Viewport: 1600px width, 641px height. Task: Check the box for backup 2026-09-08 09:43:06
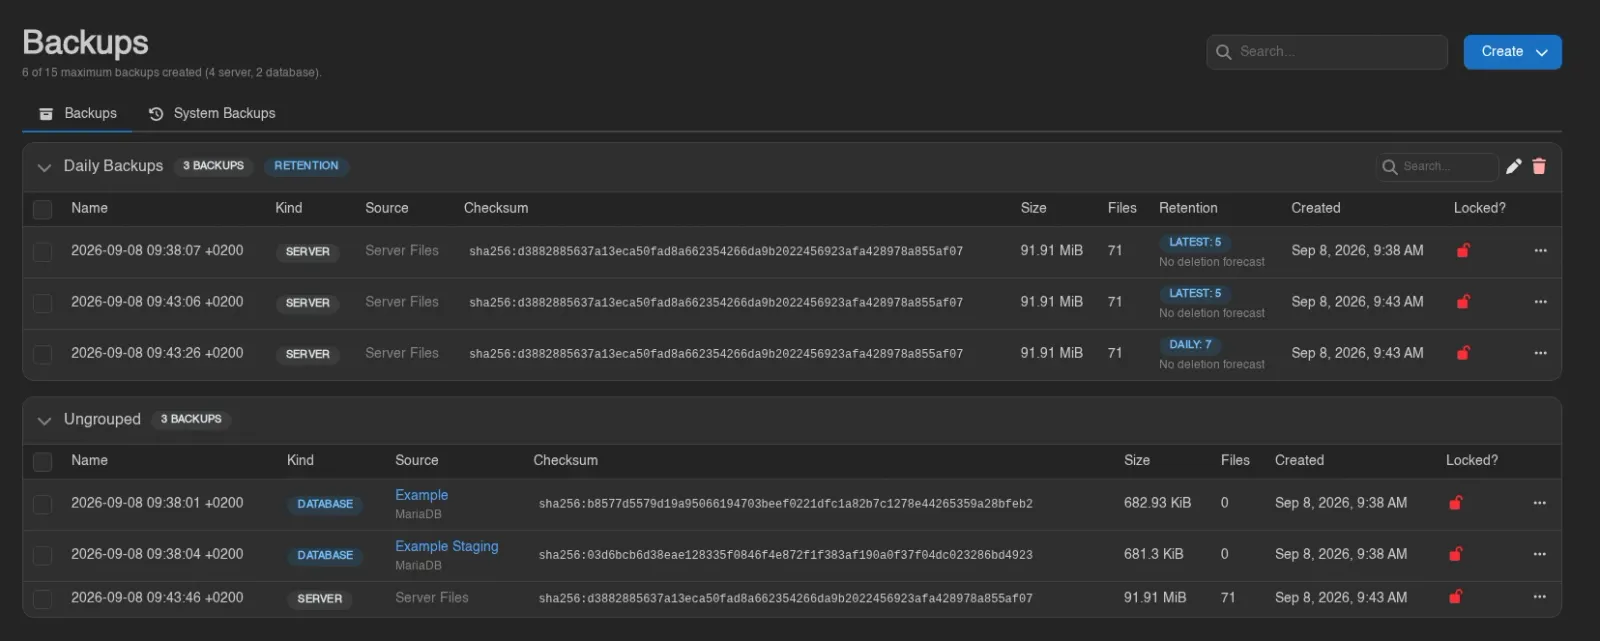pos(43,303)
